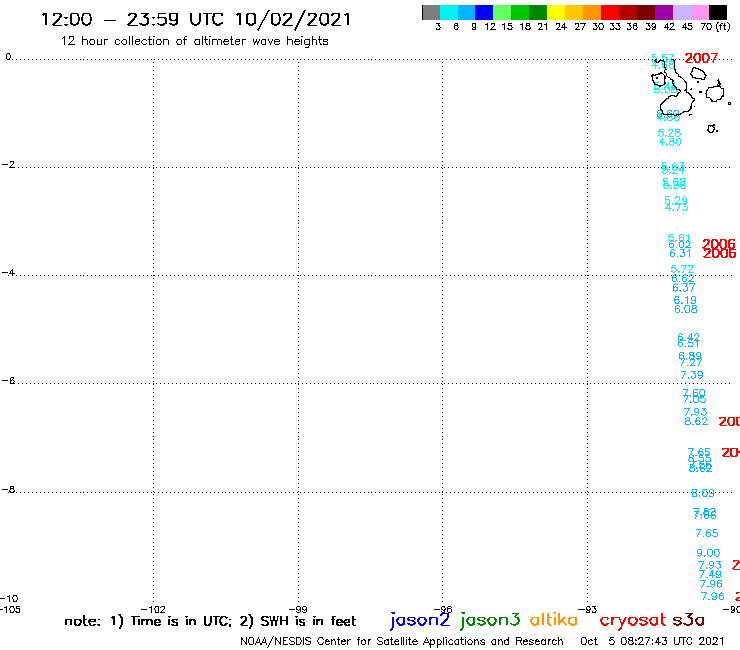Select the red "cryosat" satellite label
The width and height of the screenshot is (740, 650).
pos(633,620)
